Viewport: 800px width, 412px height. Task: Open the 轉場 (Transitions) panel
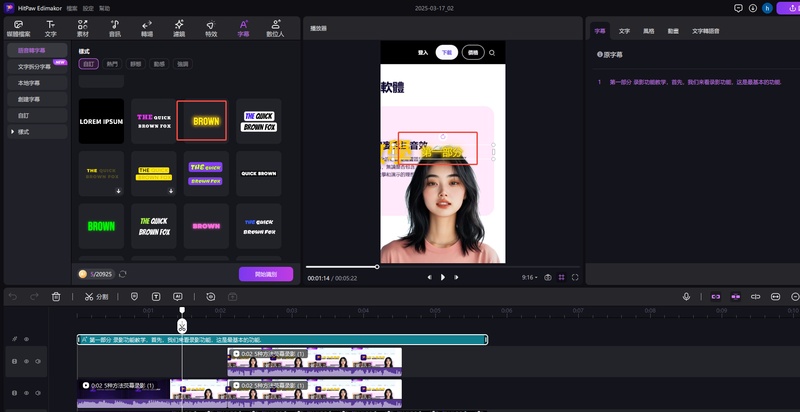(x=147, y=27)
